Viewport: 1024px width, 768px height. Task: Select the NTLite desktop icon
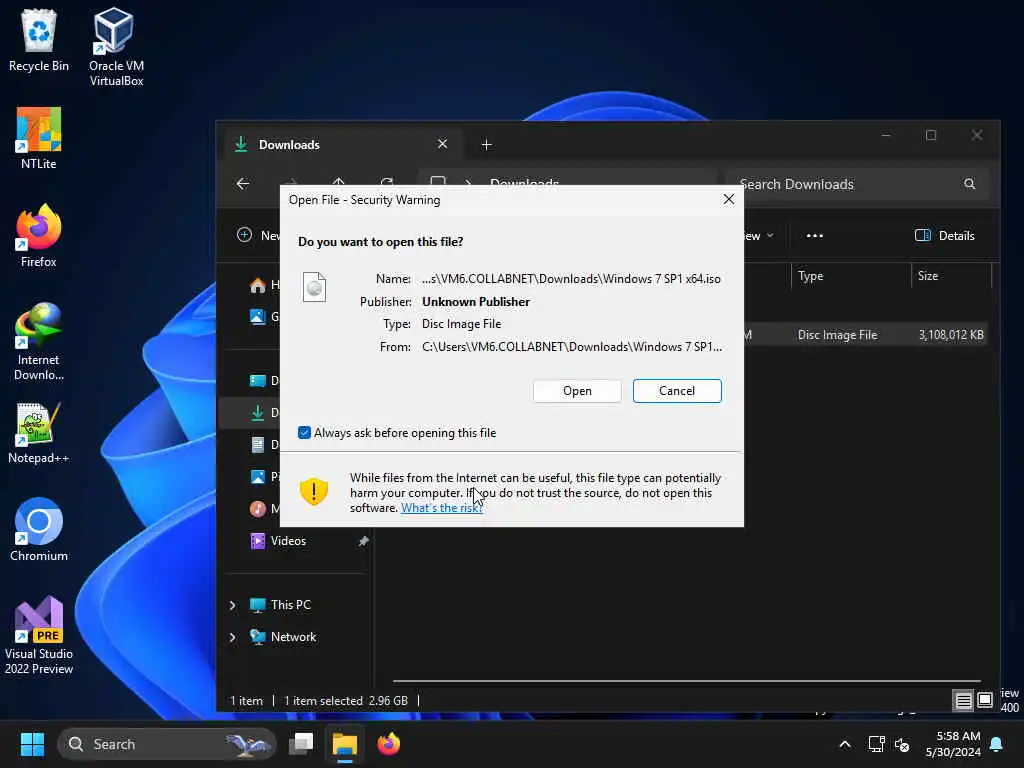(39, 138)
